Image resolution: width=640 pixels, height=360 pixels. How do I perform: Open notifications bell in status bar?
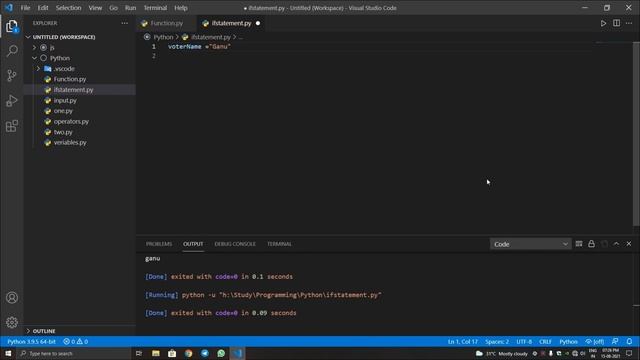[x=629, y=341]
